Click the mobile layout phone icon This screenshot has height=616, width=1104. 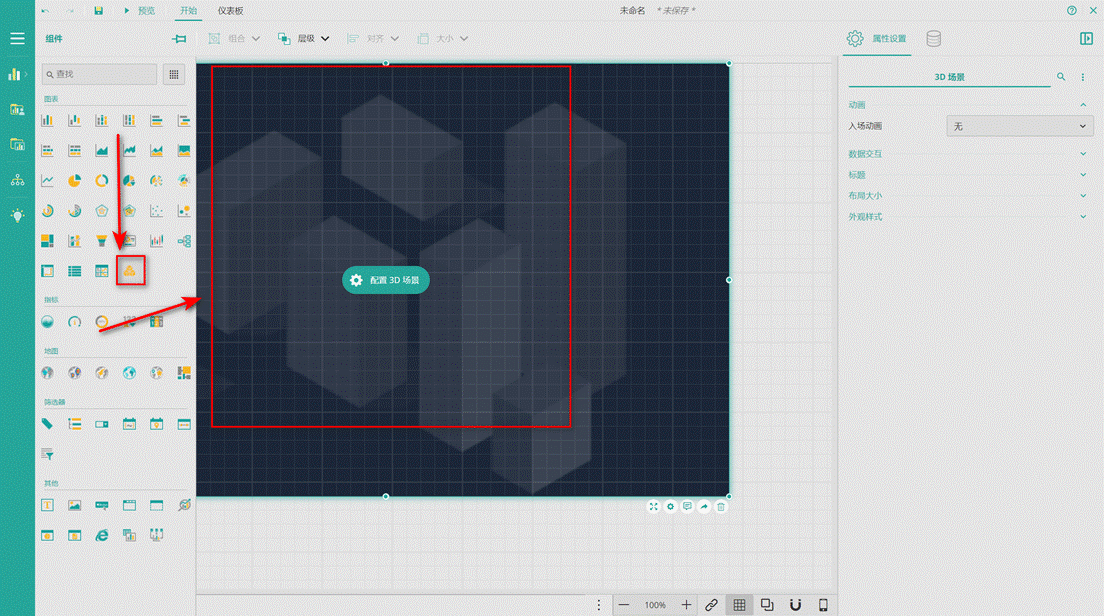point(823,605)
